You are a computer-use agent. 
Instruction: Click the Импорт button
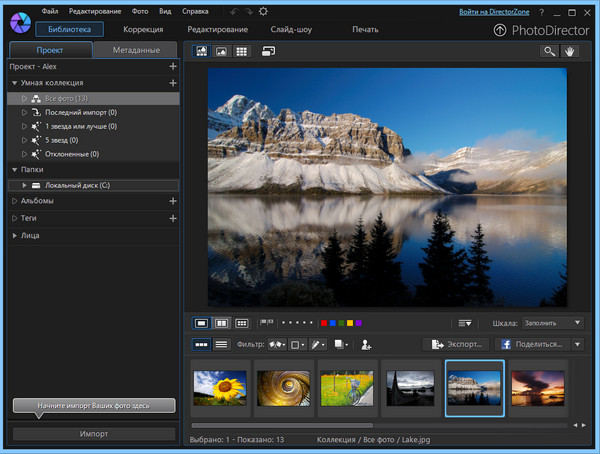click(94, 434)
